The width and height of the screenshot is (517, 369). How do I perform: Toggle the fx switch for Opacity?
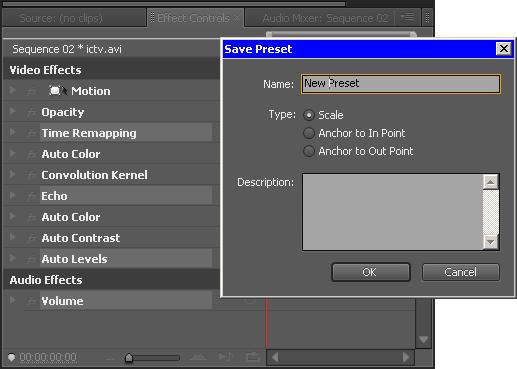click(32, 112)
